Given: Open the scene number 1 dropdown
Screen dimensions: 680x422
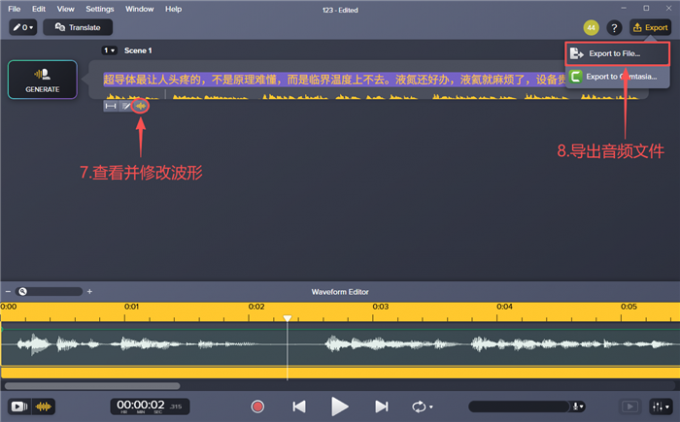Looking at the screenshot, I should [x=109, y=51].
